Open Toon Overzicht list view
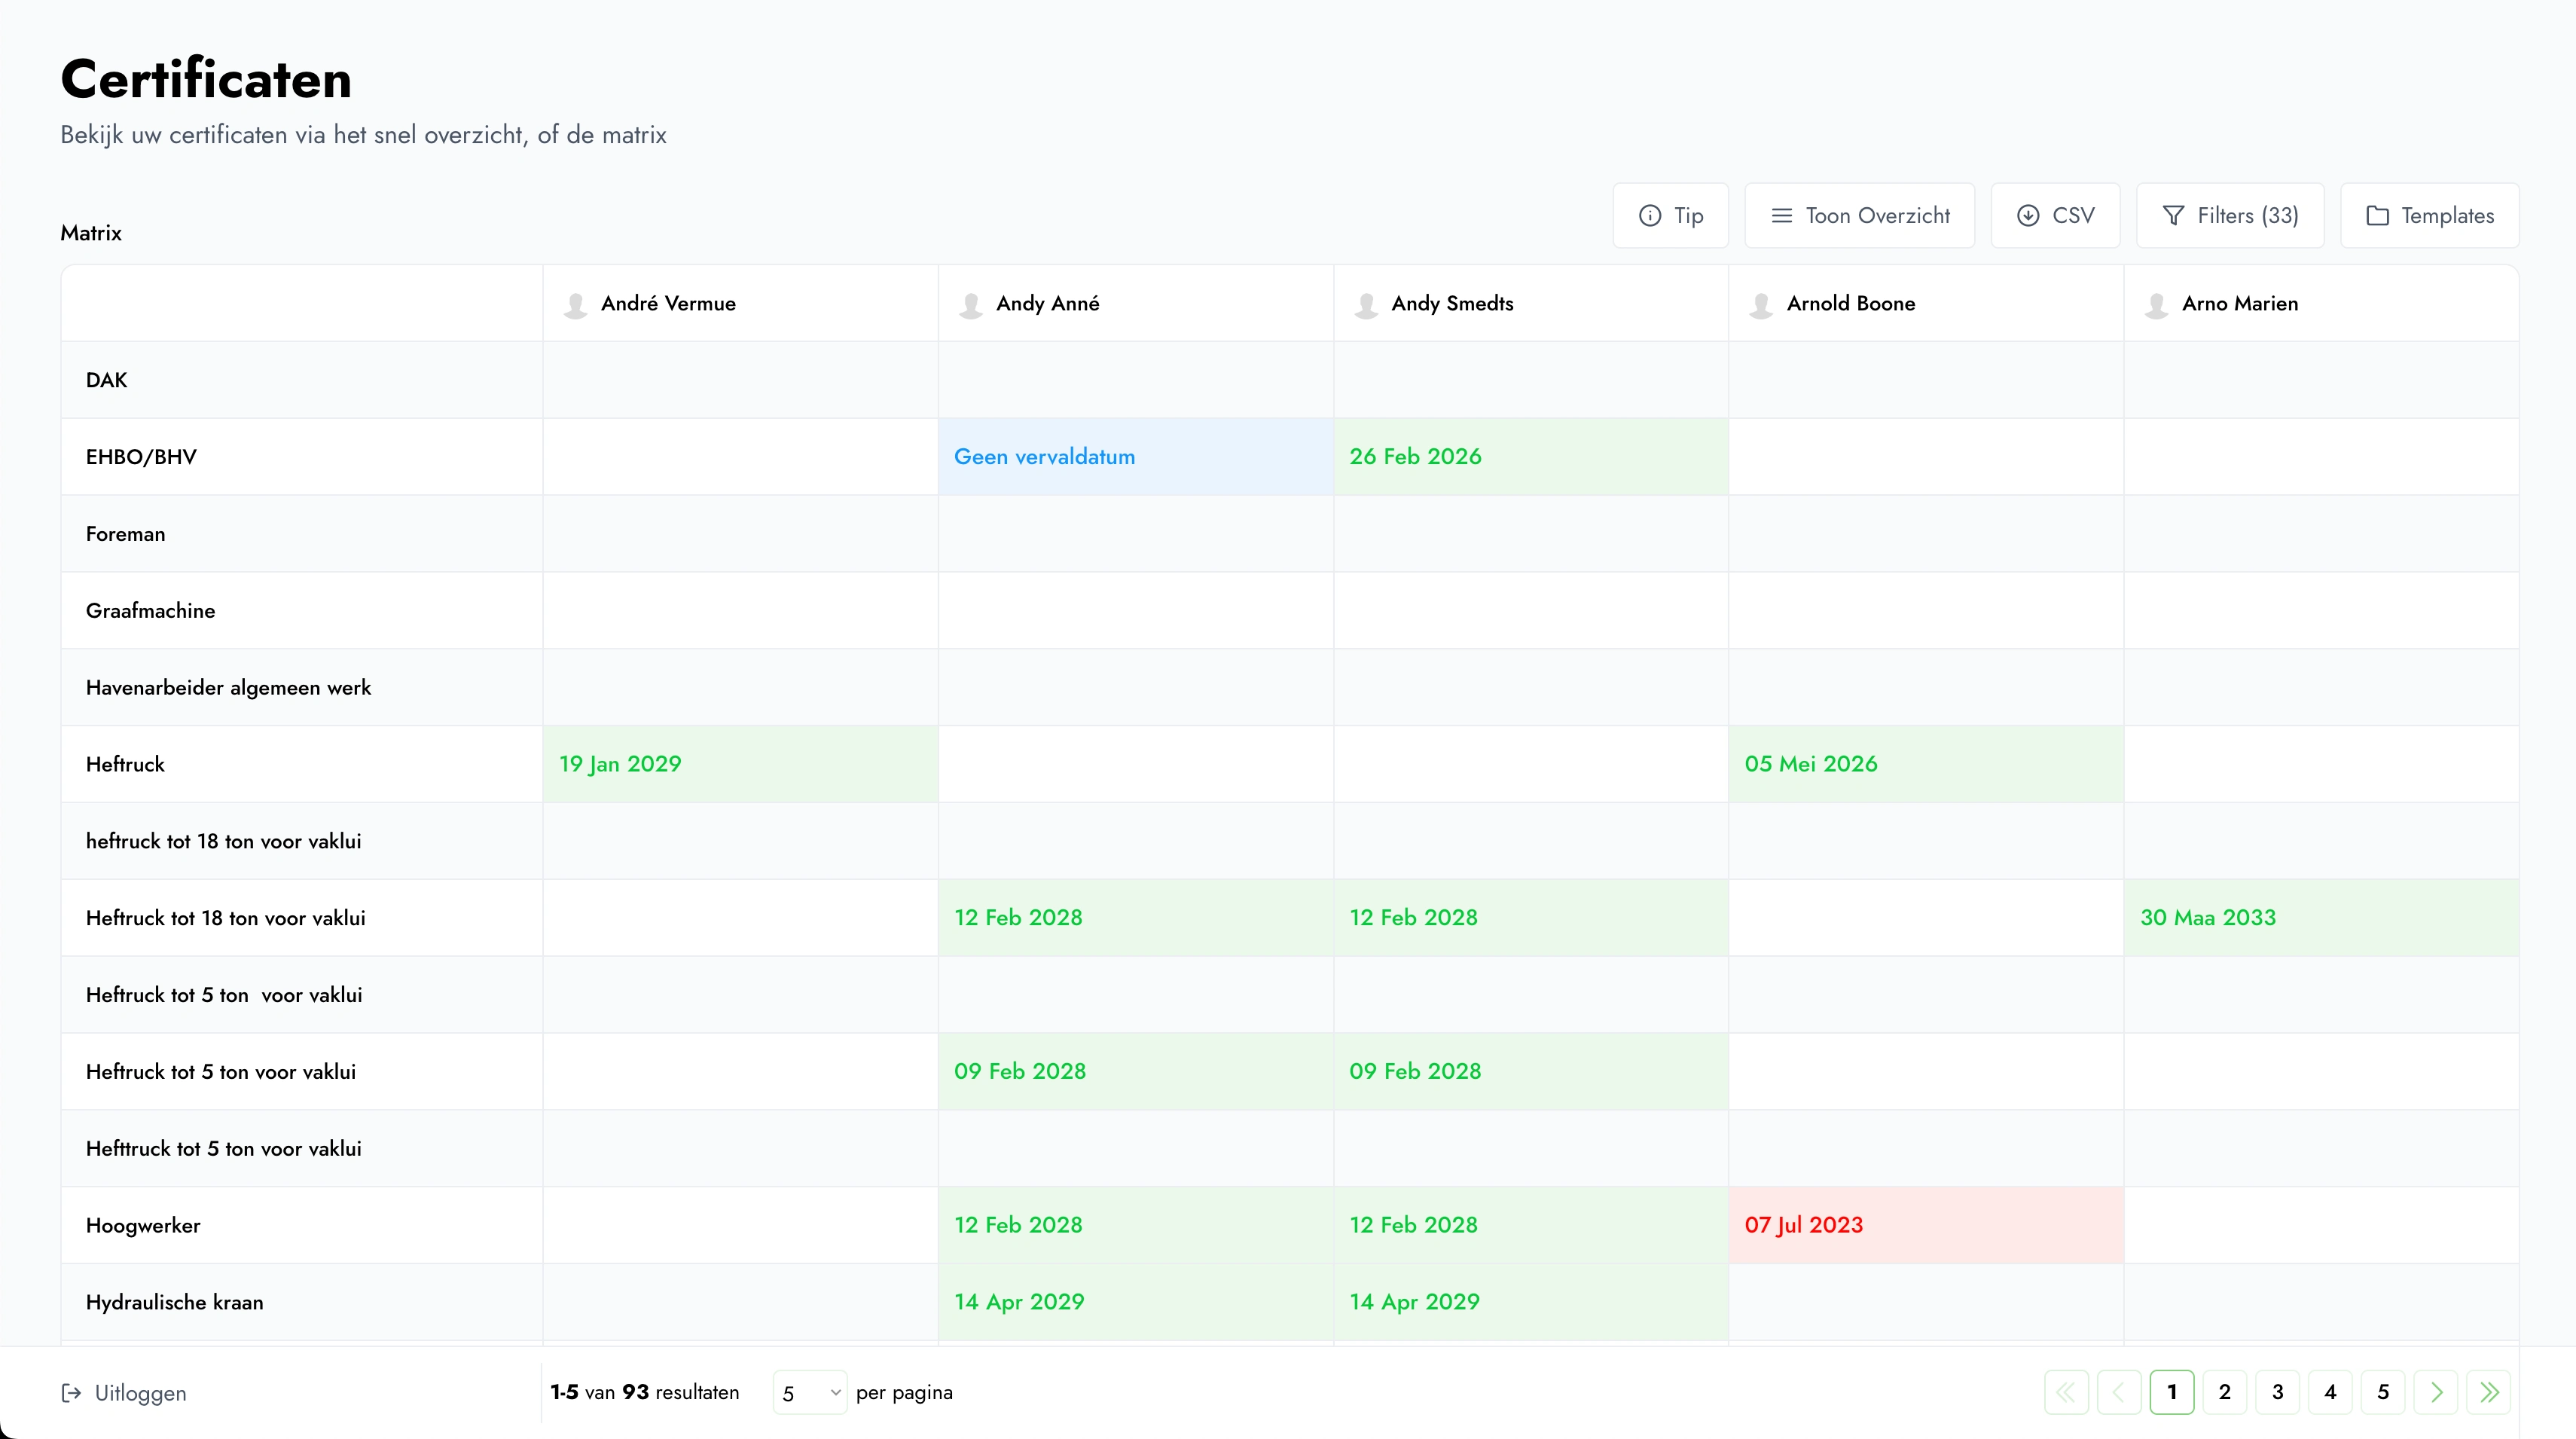The height and width of the screenshot is (1439, 2576). pyautogui.click(x=1859, y=215)
